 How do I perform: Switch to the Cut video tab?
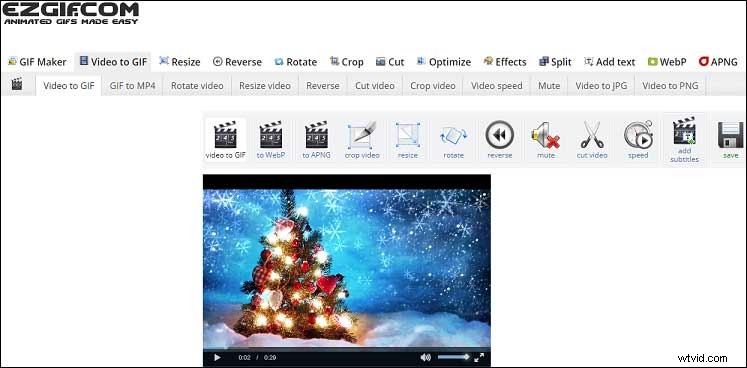pyautogui.click(x=375, y=86)
